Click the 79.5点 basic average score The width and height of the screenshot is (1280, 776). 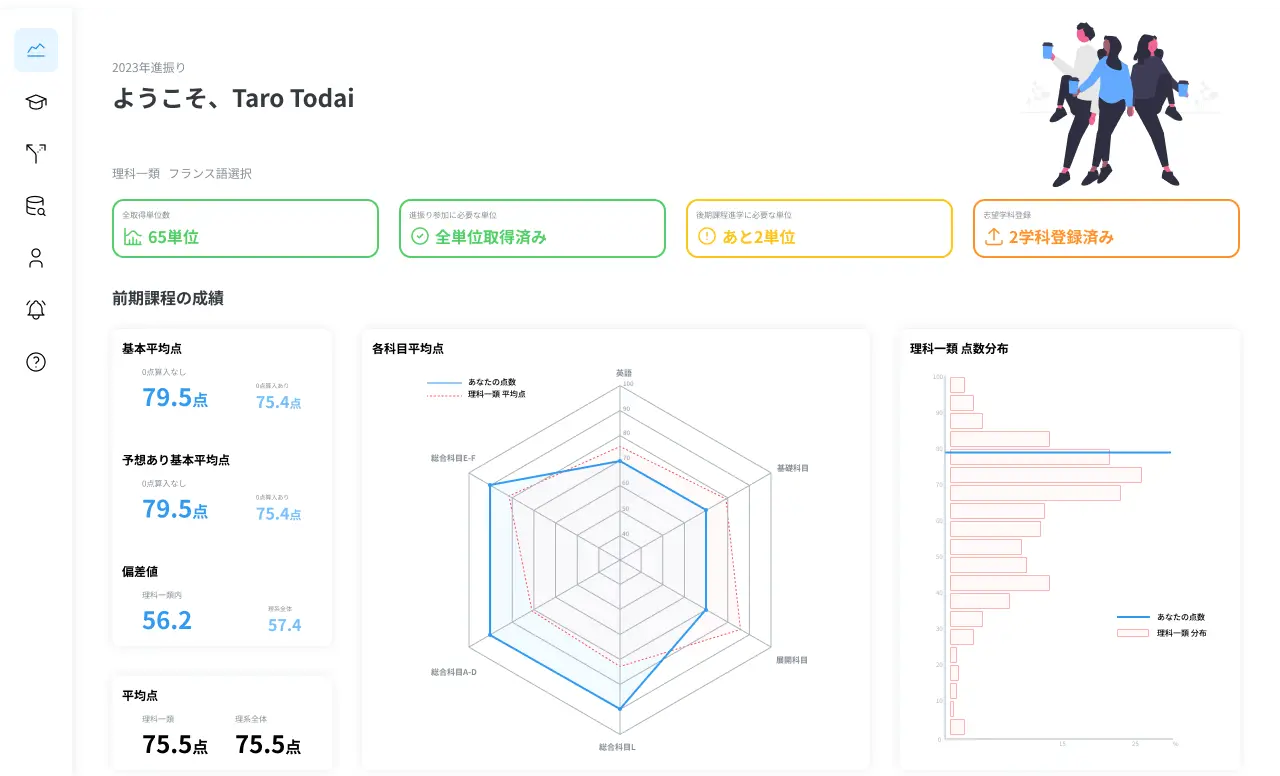pos(175,397)
